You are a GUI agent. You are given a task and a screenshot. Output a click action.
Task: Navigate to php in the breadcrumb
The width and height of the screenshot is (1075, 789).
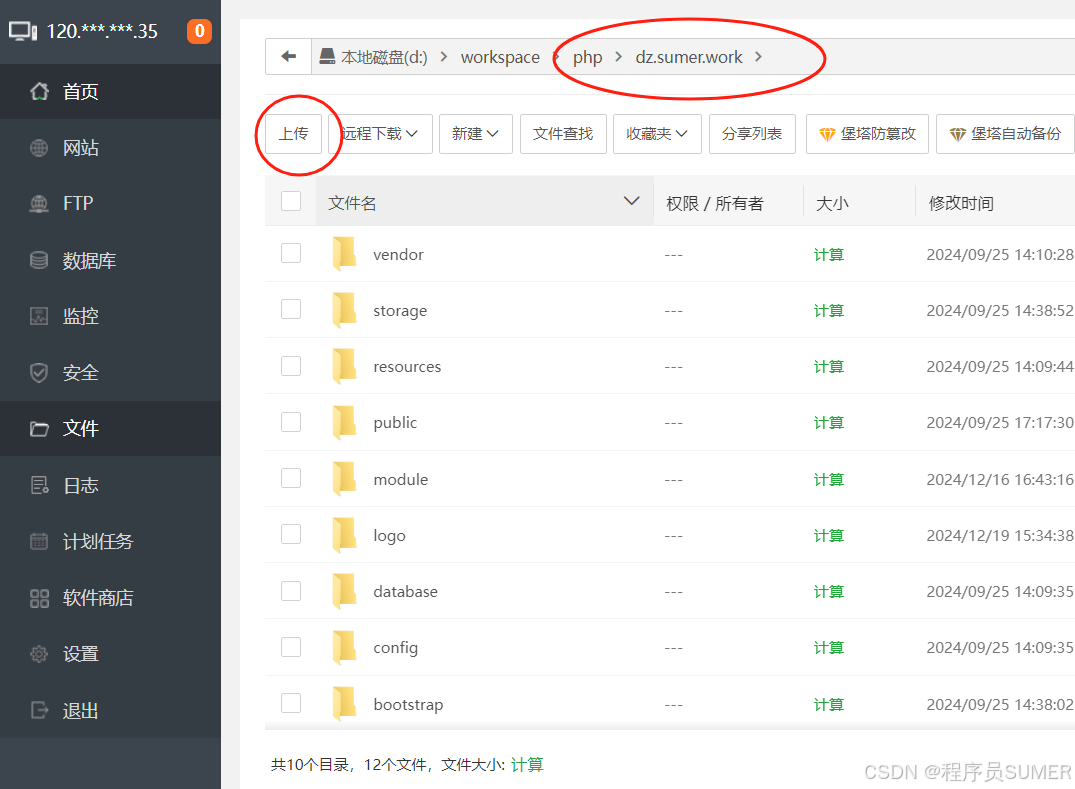point(588,57)
